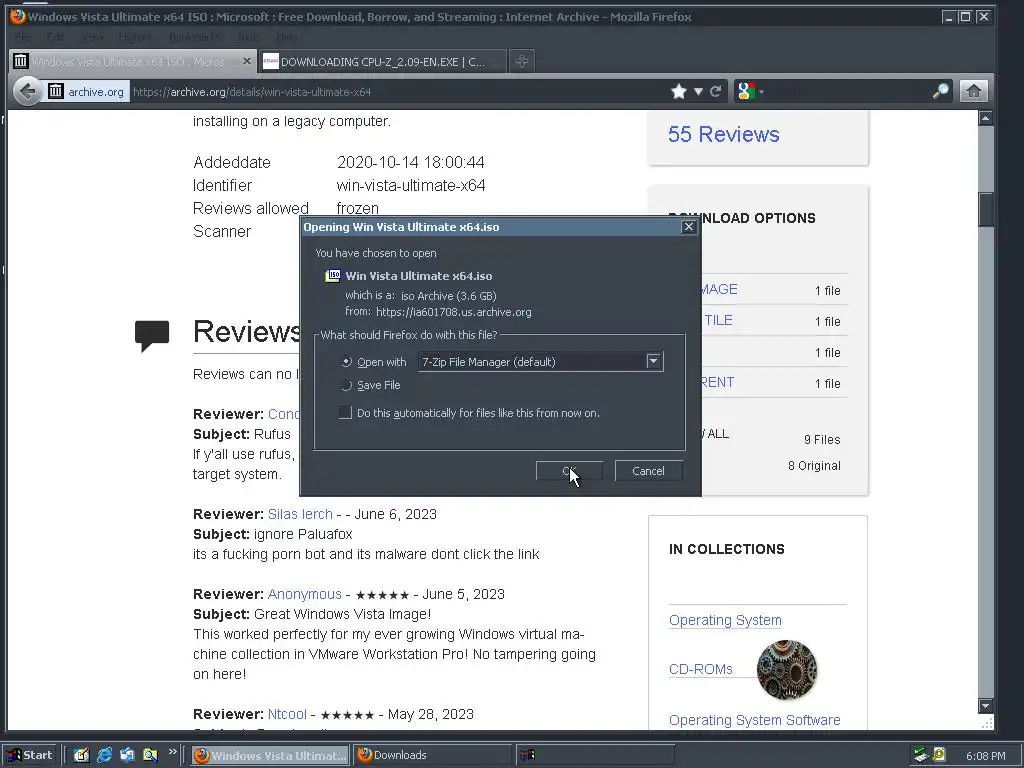
Task: Click the search quick launch icon
Action: (150, 755)
